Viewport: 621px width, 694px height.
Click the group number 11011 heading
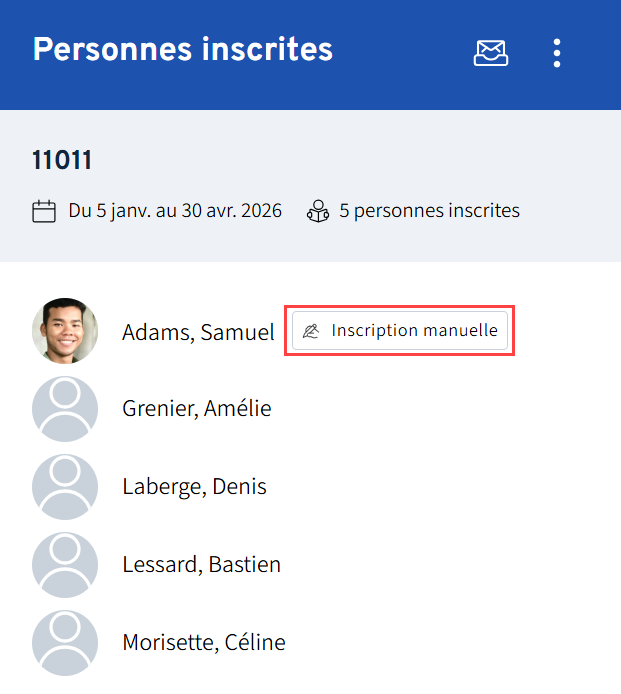(x=62, y=160)
